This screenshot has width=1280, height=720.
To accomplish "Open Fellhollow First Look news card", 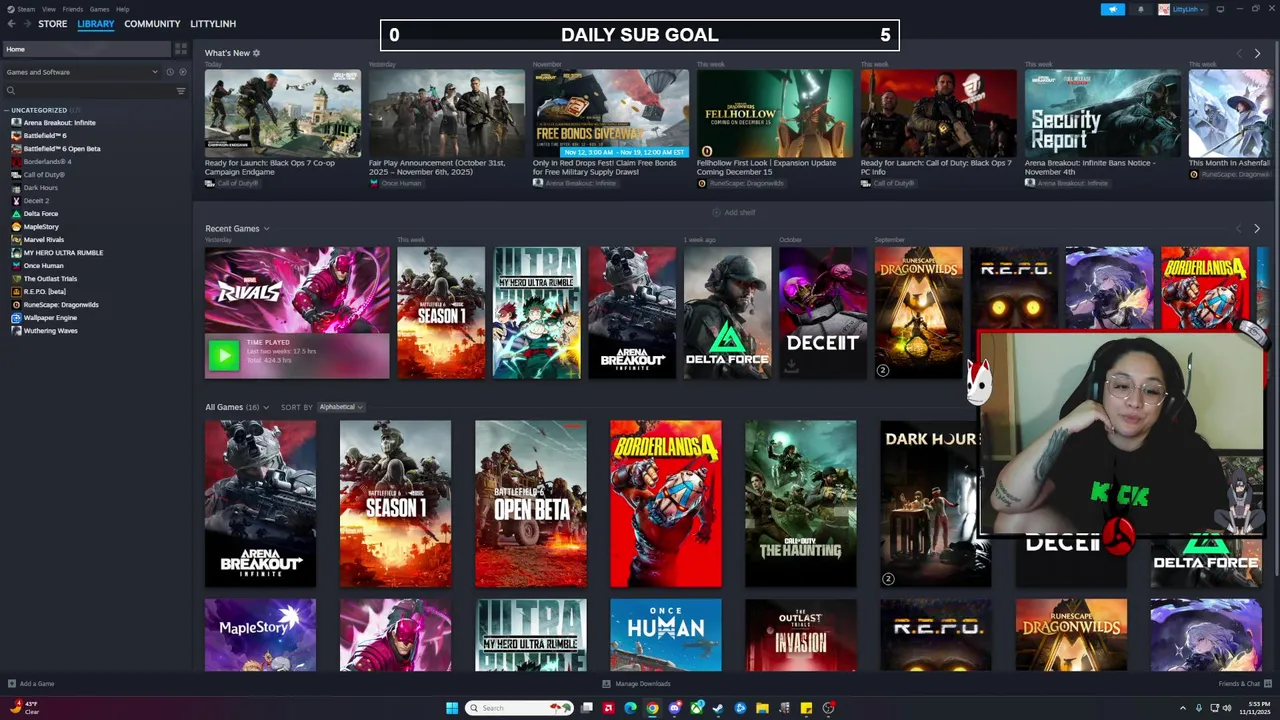I will (x=775, y=113).
